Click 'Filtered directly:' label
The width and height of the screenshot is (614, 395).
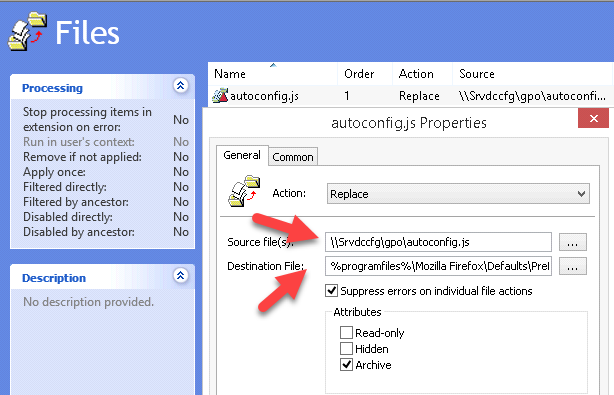pos(65,187)
